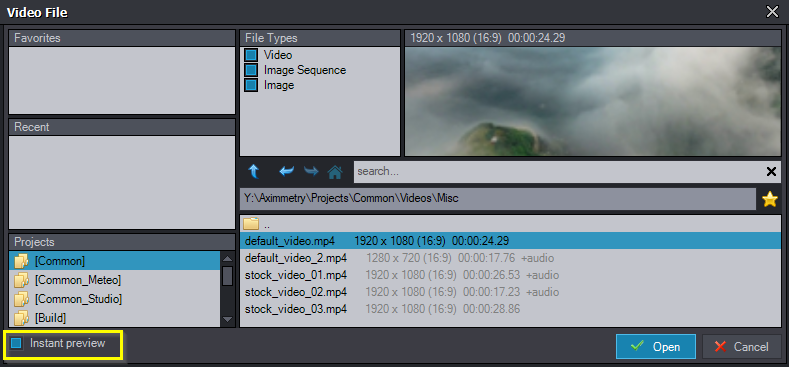
Task: Select stock_video_02.mp4 in the file list
Action: point(510,292)
